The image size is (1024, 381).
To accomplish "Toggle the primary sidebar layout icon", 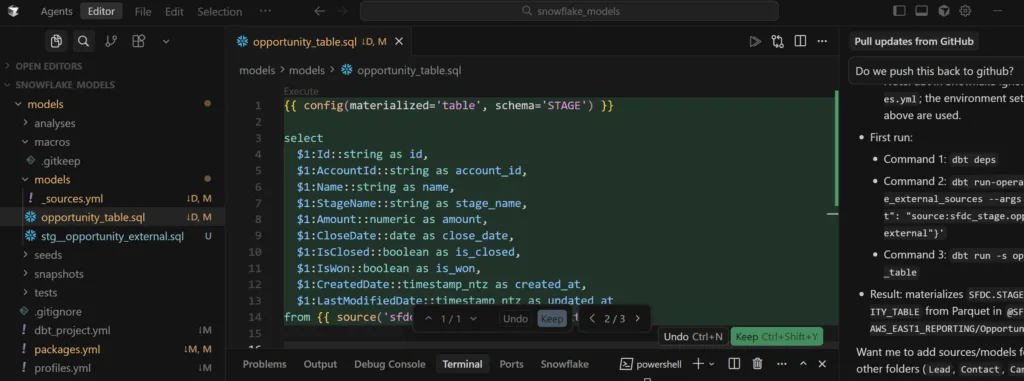I will (899, 11).
